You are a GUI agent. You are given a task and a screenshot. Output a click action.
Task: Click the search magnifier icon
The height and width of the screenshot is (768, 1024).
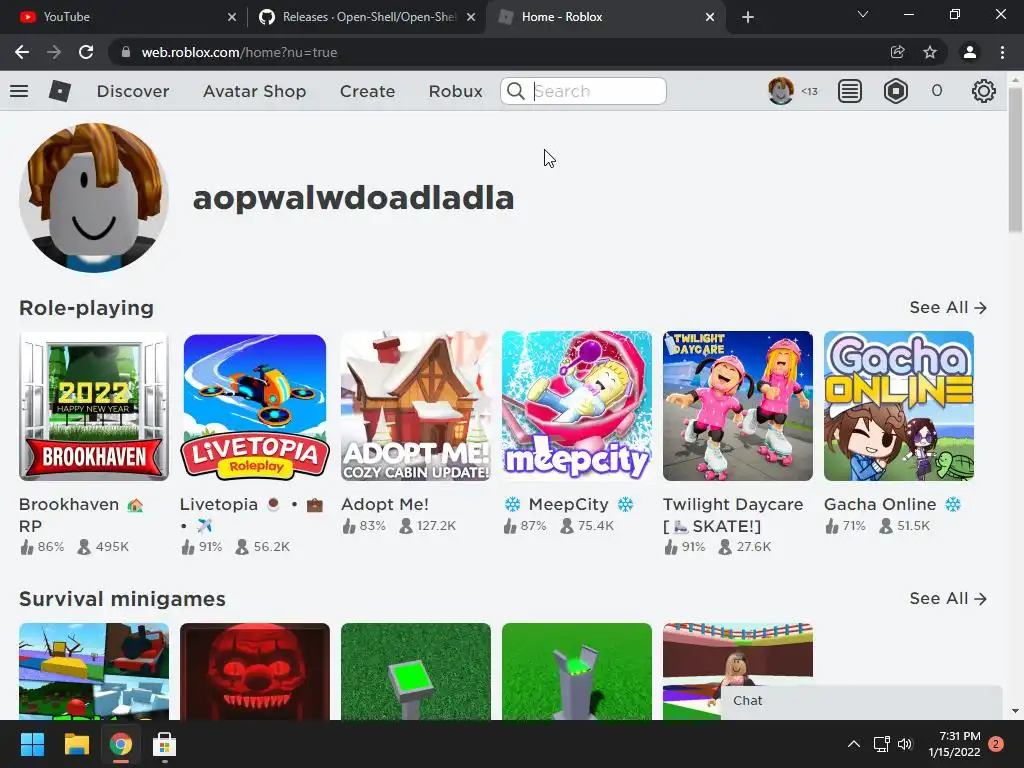click(x=516, y=91)
